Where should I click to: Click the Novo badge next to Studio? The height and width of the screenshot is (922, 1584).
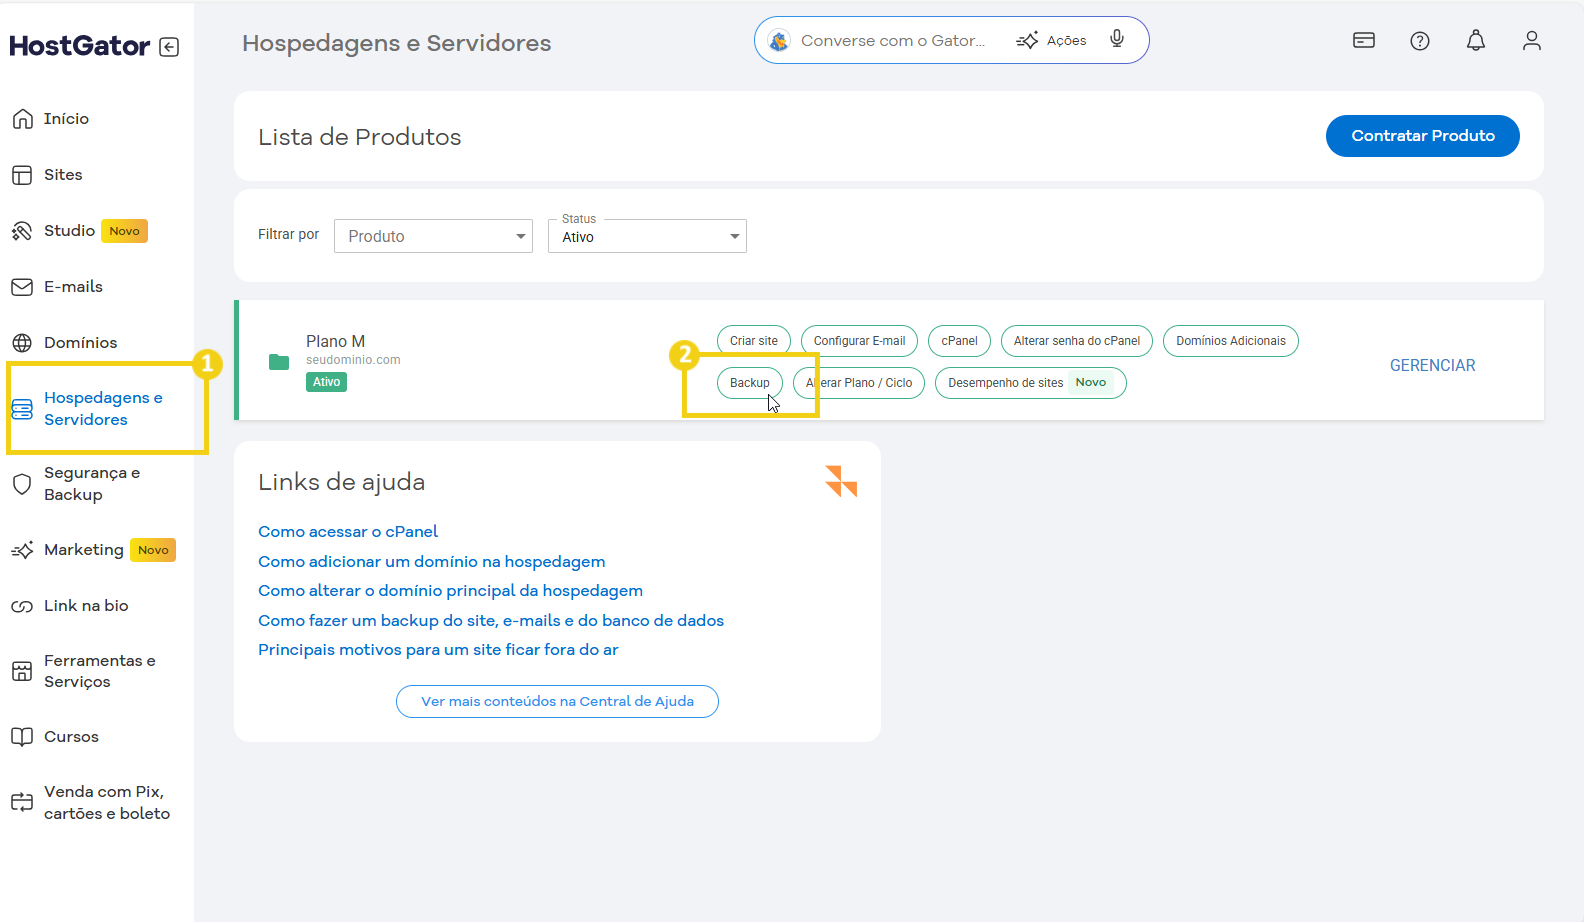(x=124, y=231)
